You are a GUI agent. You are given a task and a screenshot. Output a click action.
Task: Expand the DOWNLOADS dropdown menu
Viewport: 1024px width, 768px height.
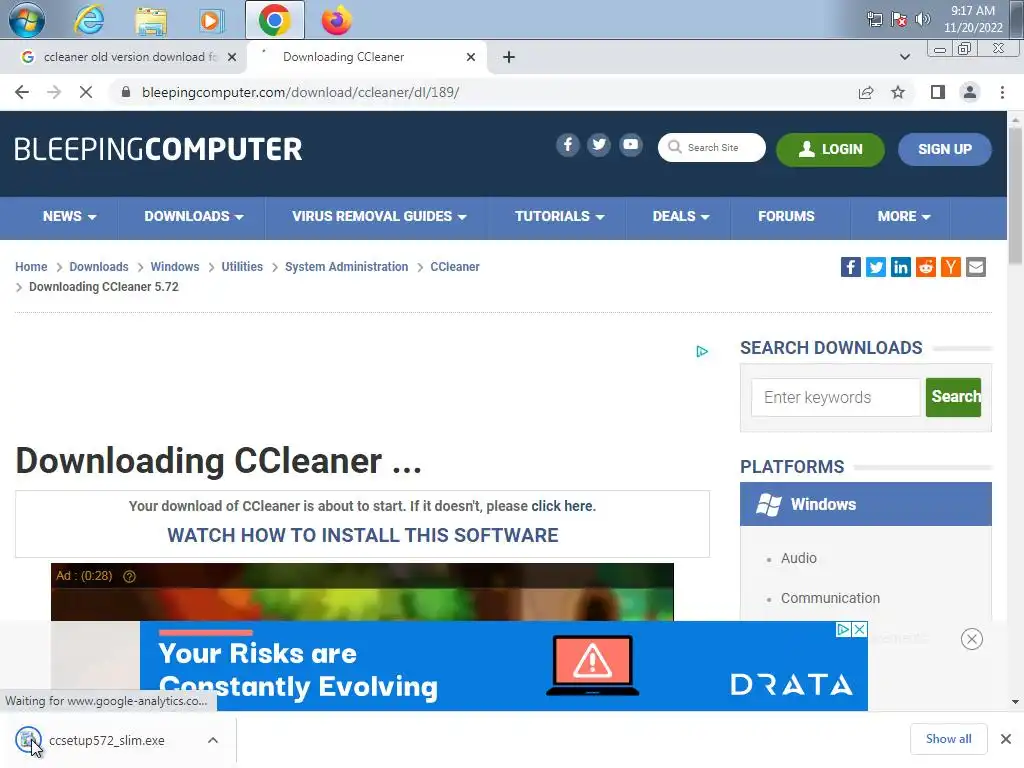pyautogui.click(x=193, y=216)
